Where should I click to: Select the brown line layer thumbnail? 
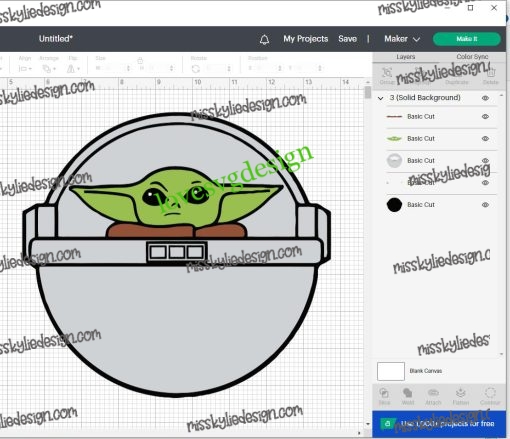(x=394, y=117)
